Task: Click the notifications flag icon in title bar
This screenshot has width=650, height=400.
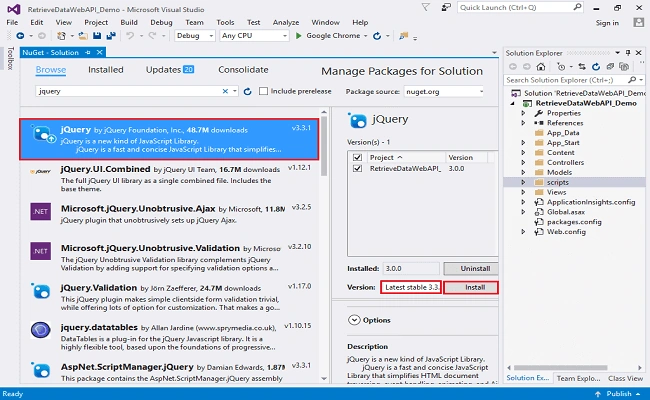Action: pyautogui.click(x=425, y=7)
